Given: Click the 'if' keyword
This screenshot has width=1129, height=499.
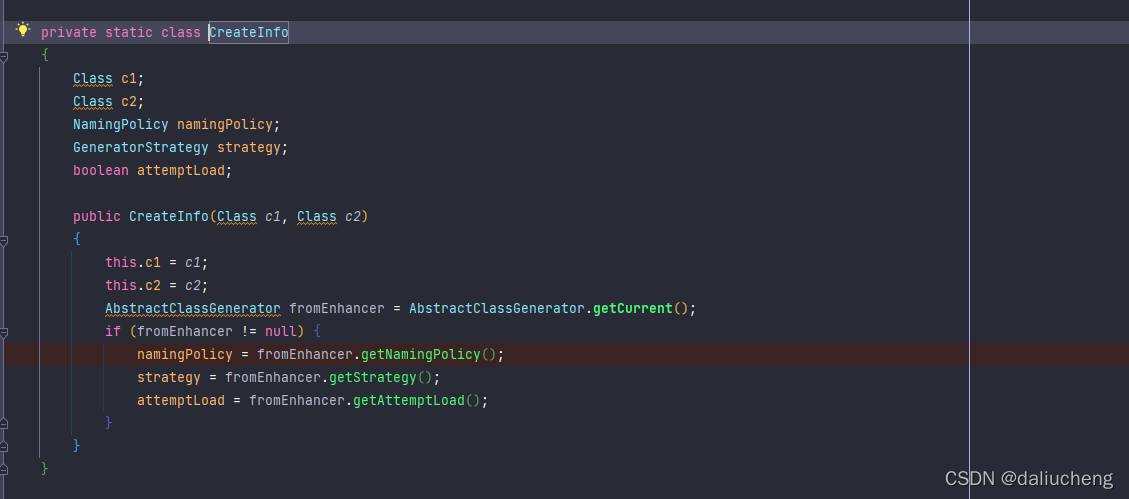Looking at the screenshot, I should coord(113,332).
